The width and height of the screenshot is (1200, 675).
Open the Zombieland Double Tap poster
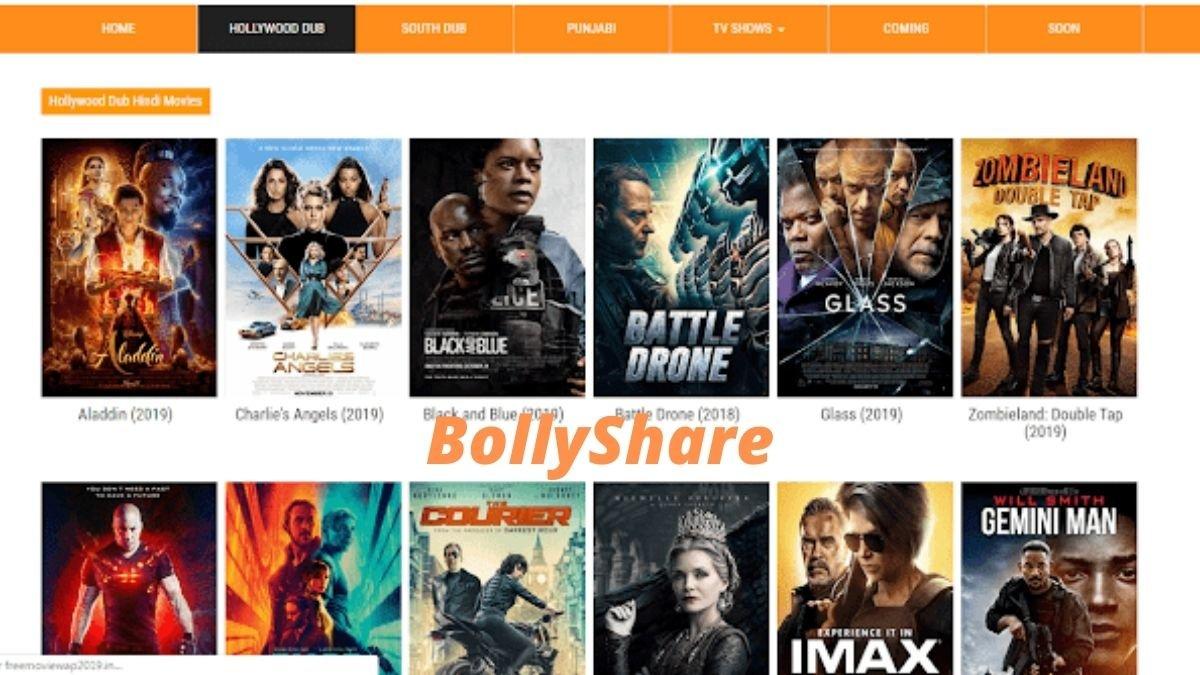[1049, 267]
